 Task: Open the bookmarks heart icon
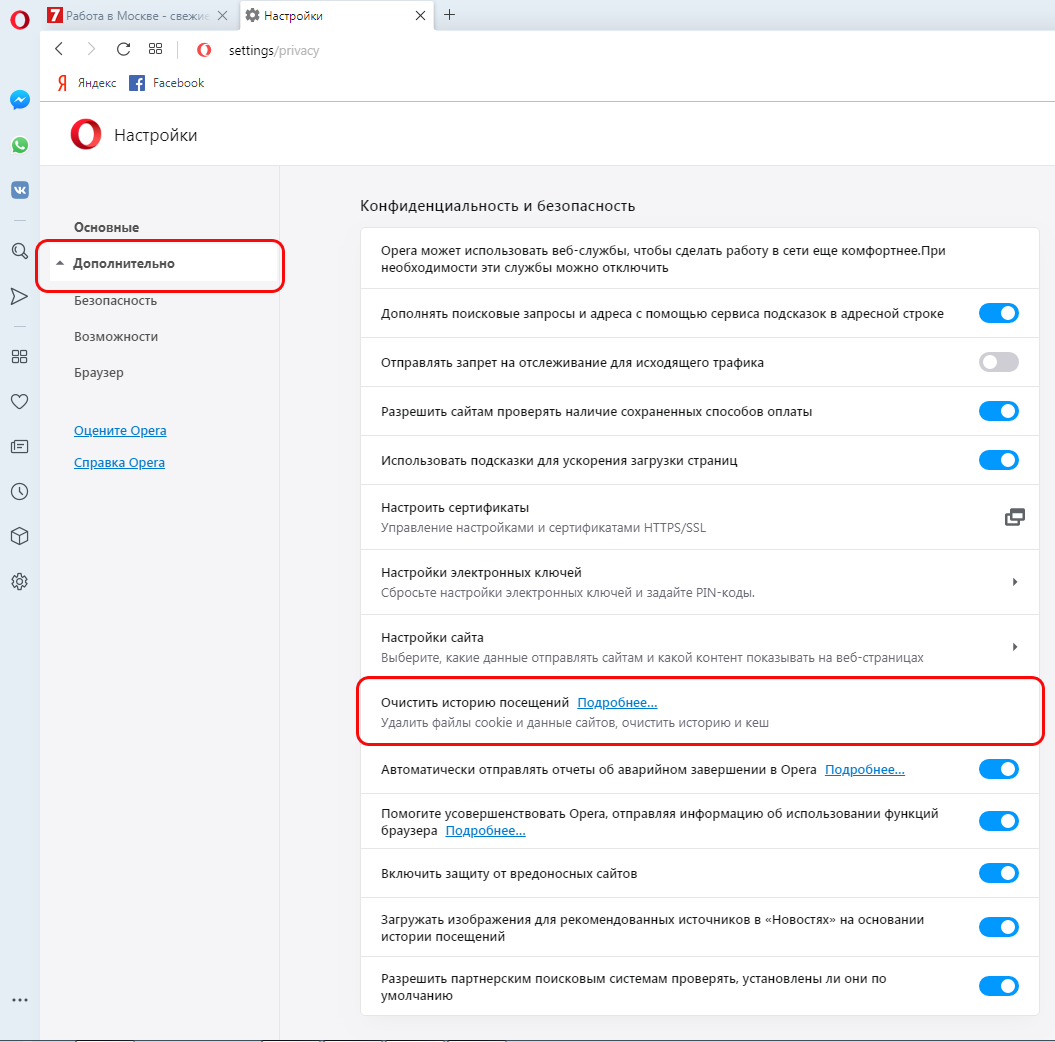tap(19, 402)
